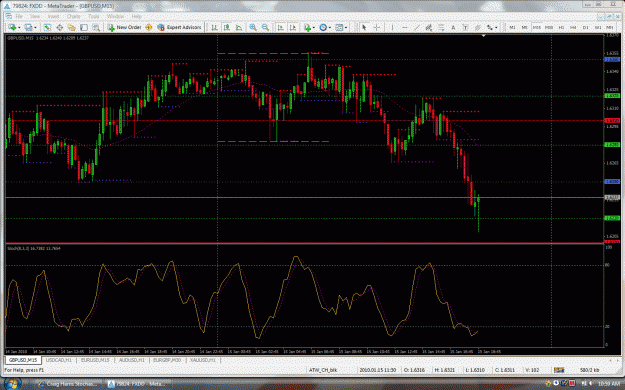Image resolution: width=625 pixels, height=390 pixels.
Task: Switch timeframe to H1
Action: pyautogui.click(x=561, y=28)
